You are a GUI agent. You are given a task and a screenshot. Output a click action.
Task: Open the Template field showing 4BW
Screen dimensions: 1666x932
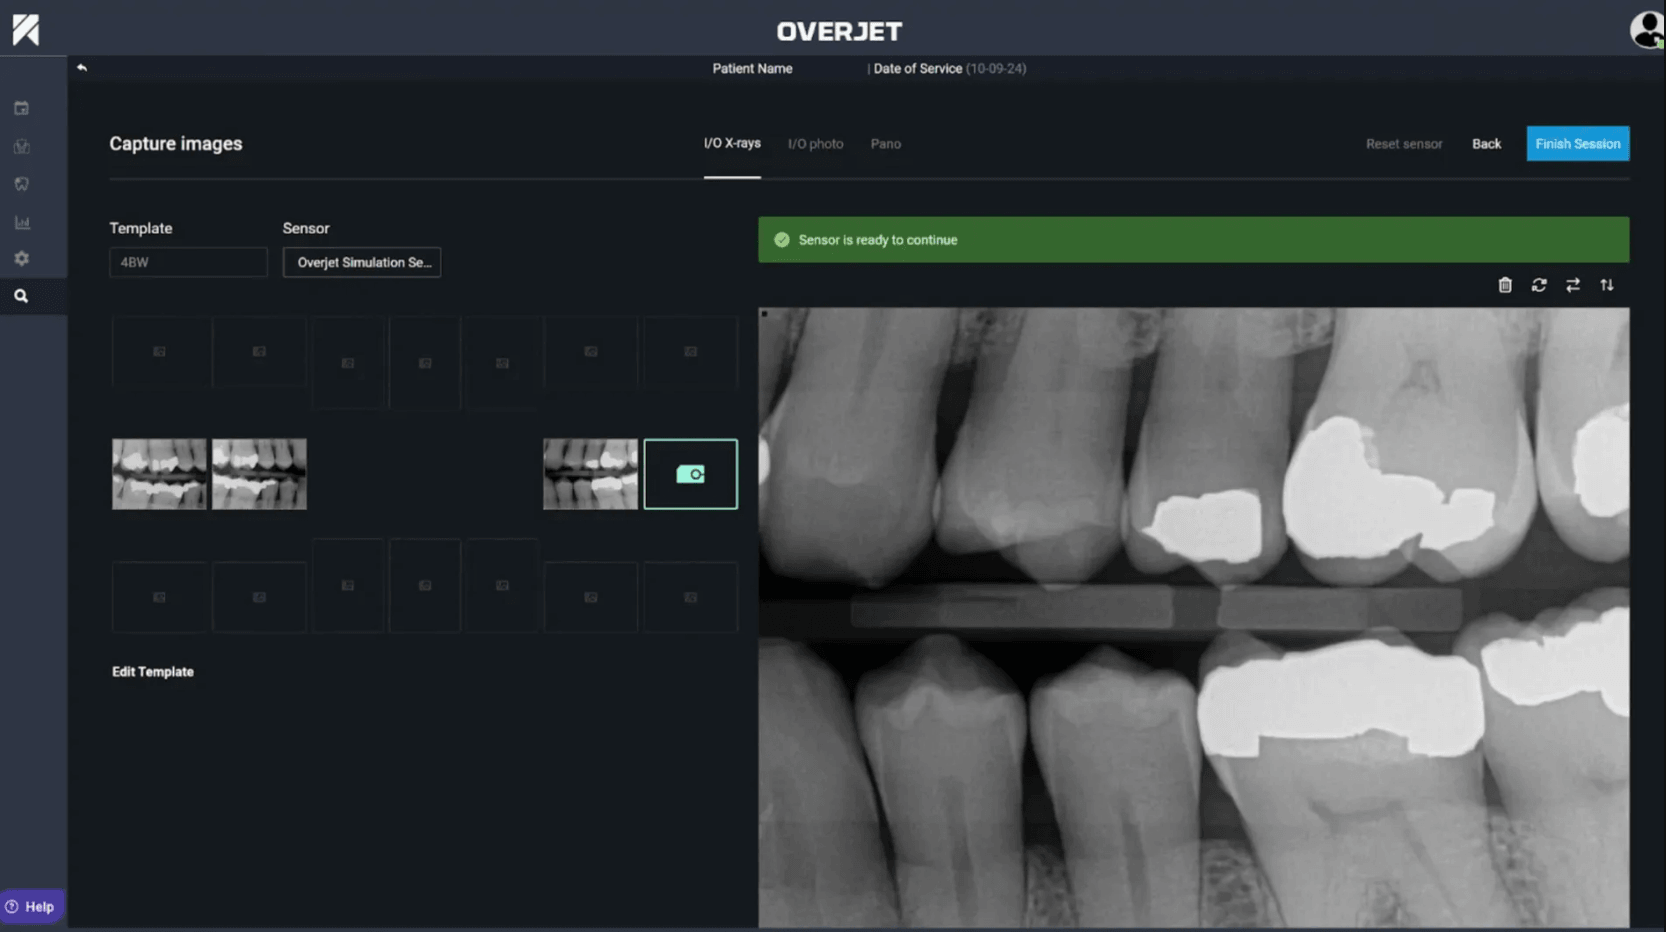(188, 262)
